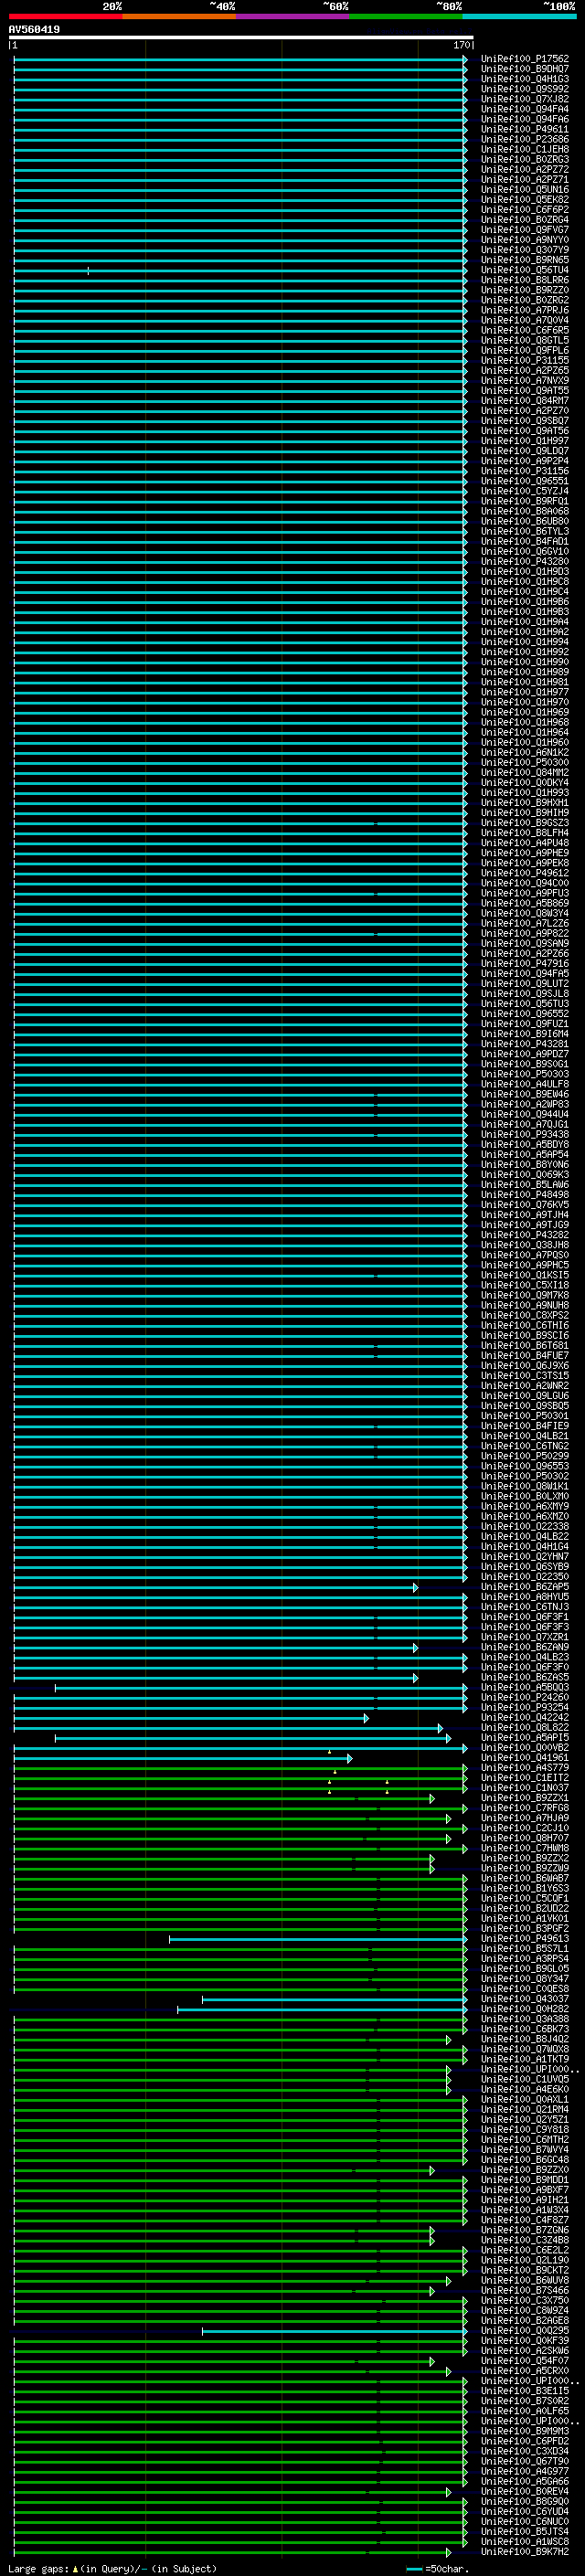585x2576 pixels.
Task: Click the green ~80% identity legend bar
Action: tap(406, 16)
